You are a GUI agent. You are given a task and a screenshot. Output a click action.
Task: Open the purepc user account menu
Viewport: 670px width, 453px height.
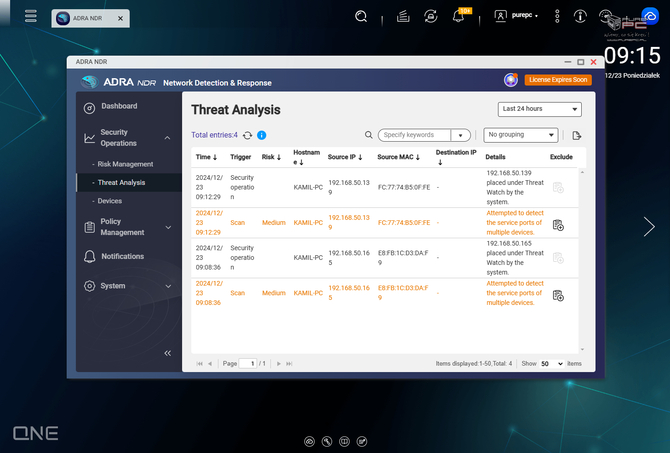tap(516, 16)
